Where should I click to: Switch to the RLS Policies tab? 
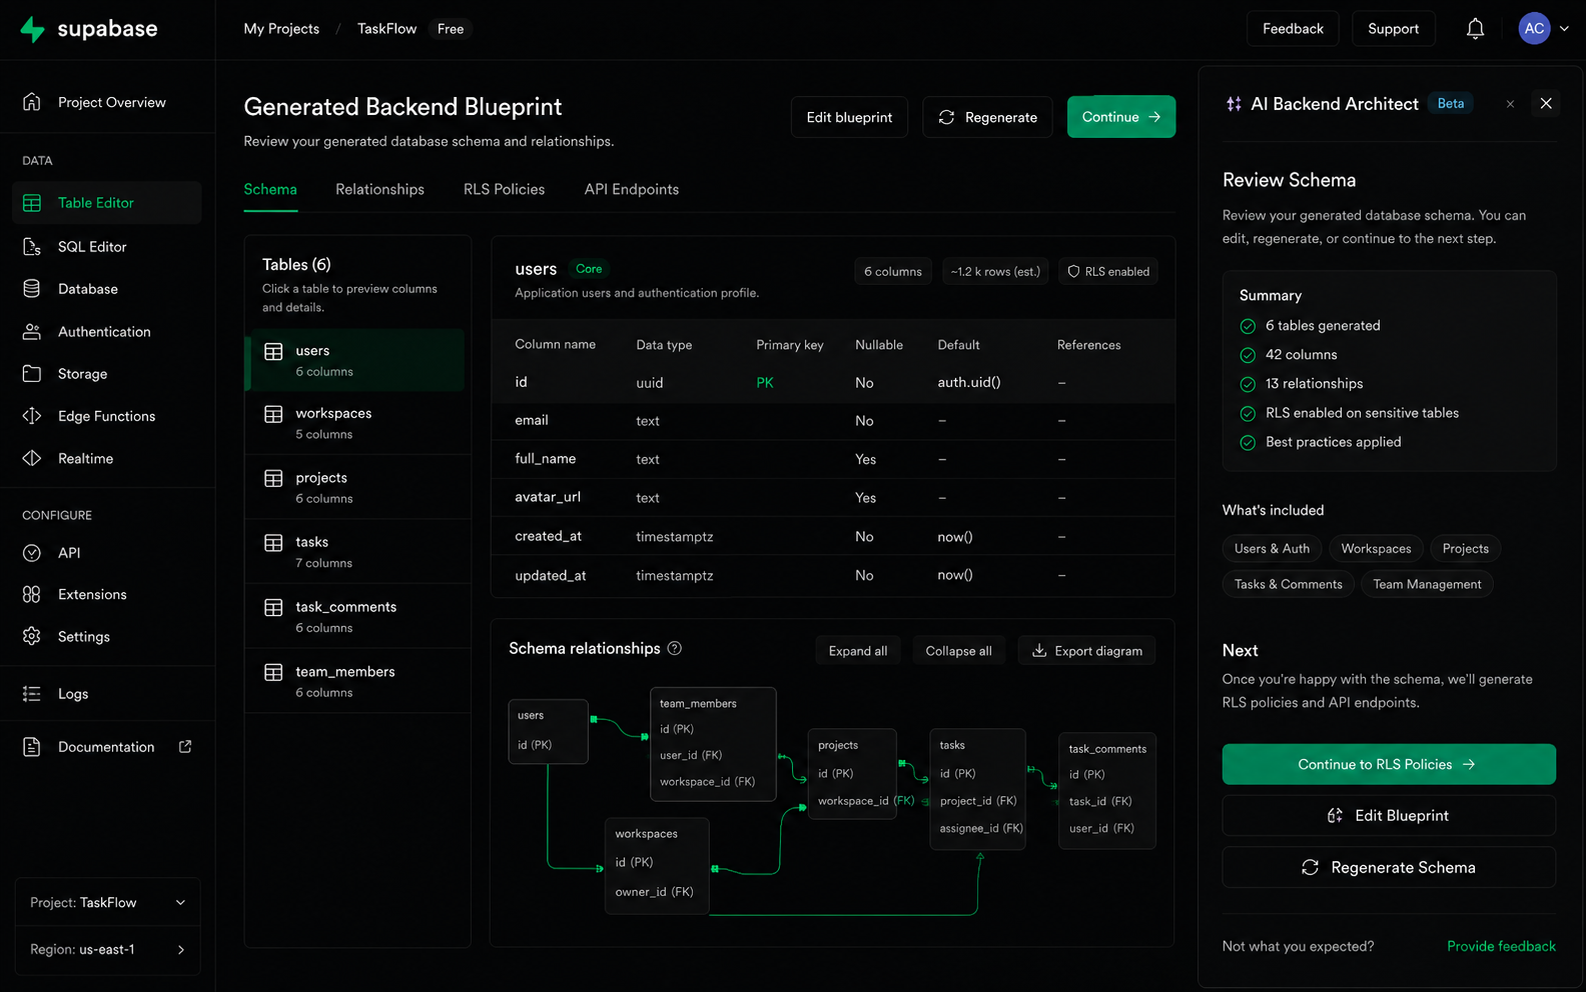(x=504, y=189)
